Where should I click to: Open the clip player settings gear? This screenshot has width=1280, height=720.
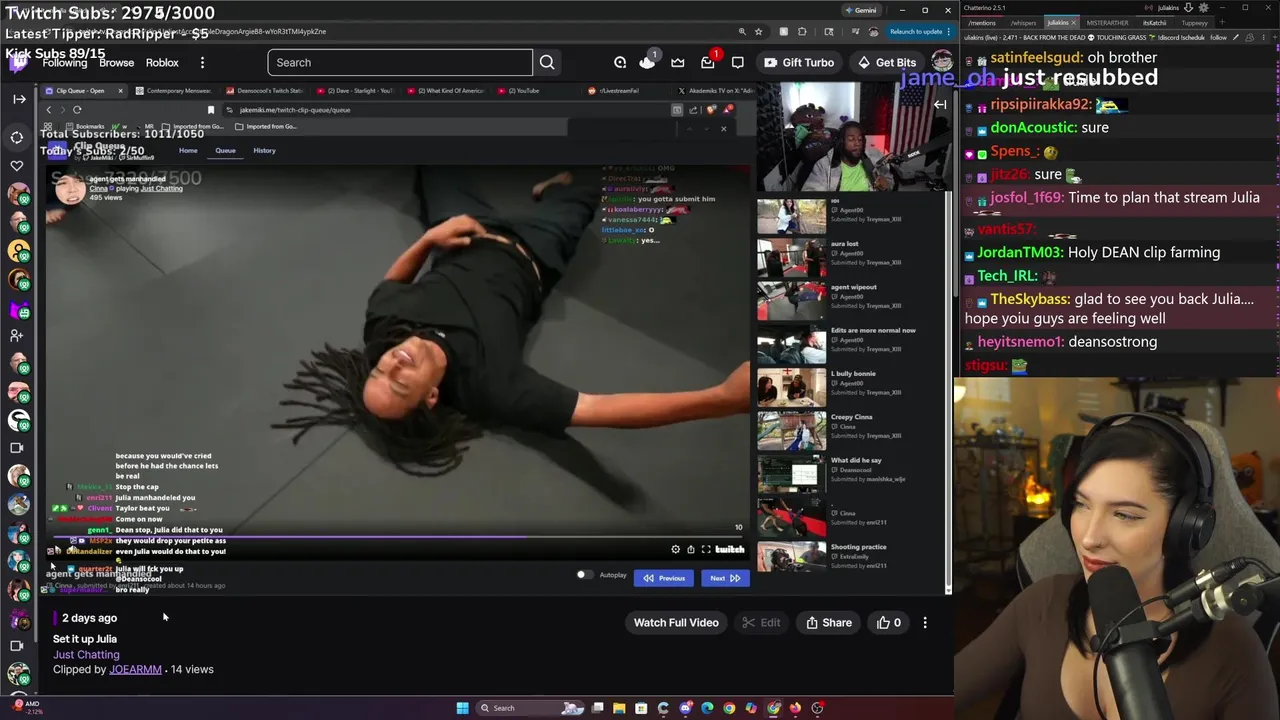[675, 549]
